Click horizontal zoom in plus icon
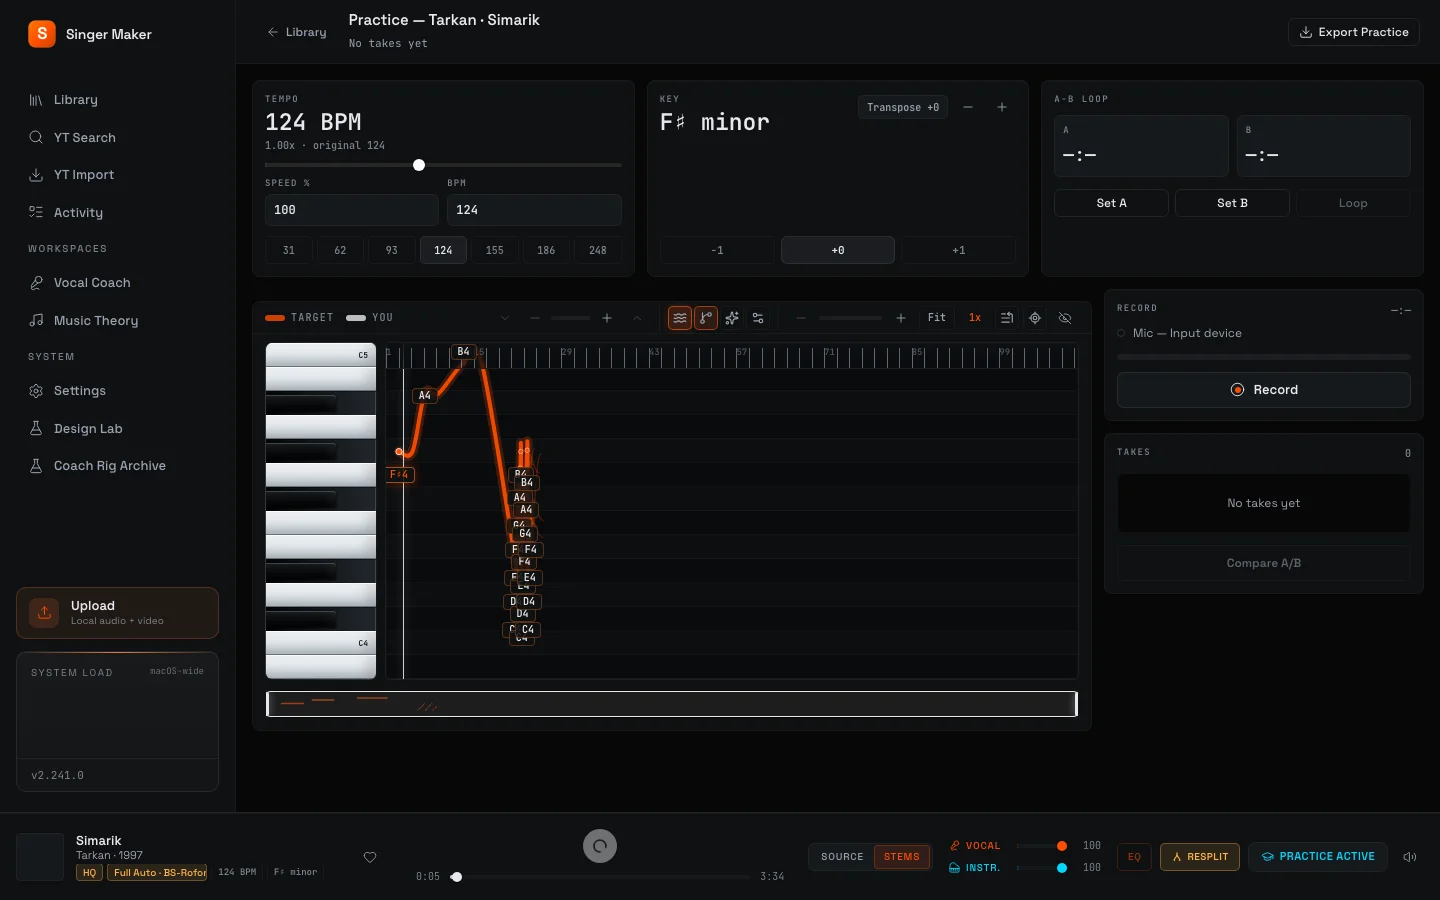Image resolution: width=1440 pixels, height=900 pixels. [x=901, y=318]
